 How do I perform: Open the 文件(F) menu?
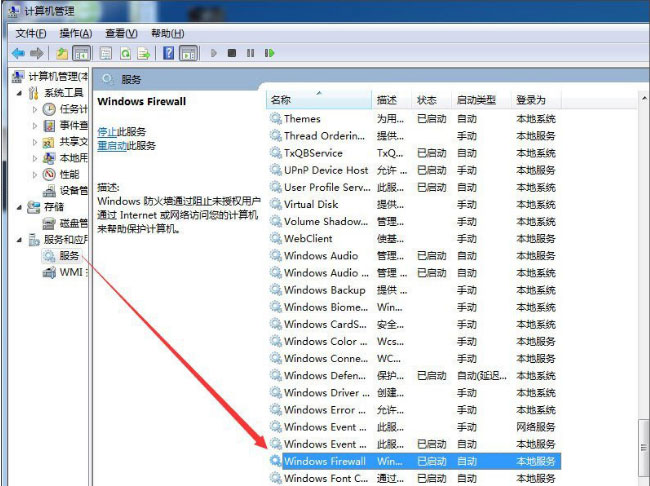pyautogui.click(x=32, y=33)
